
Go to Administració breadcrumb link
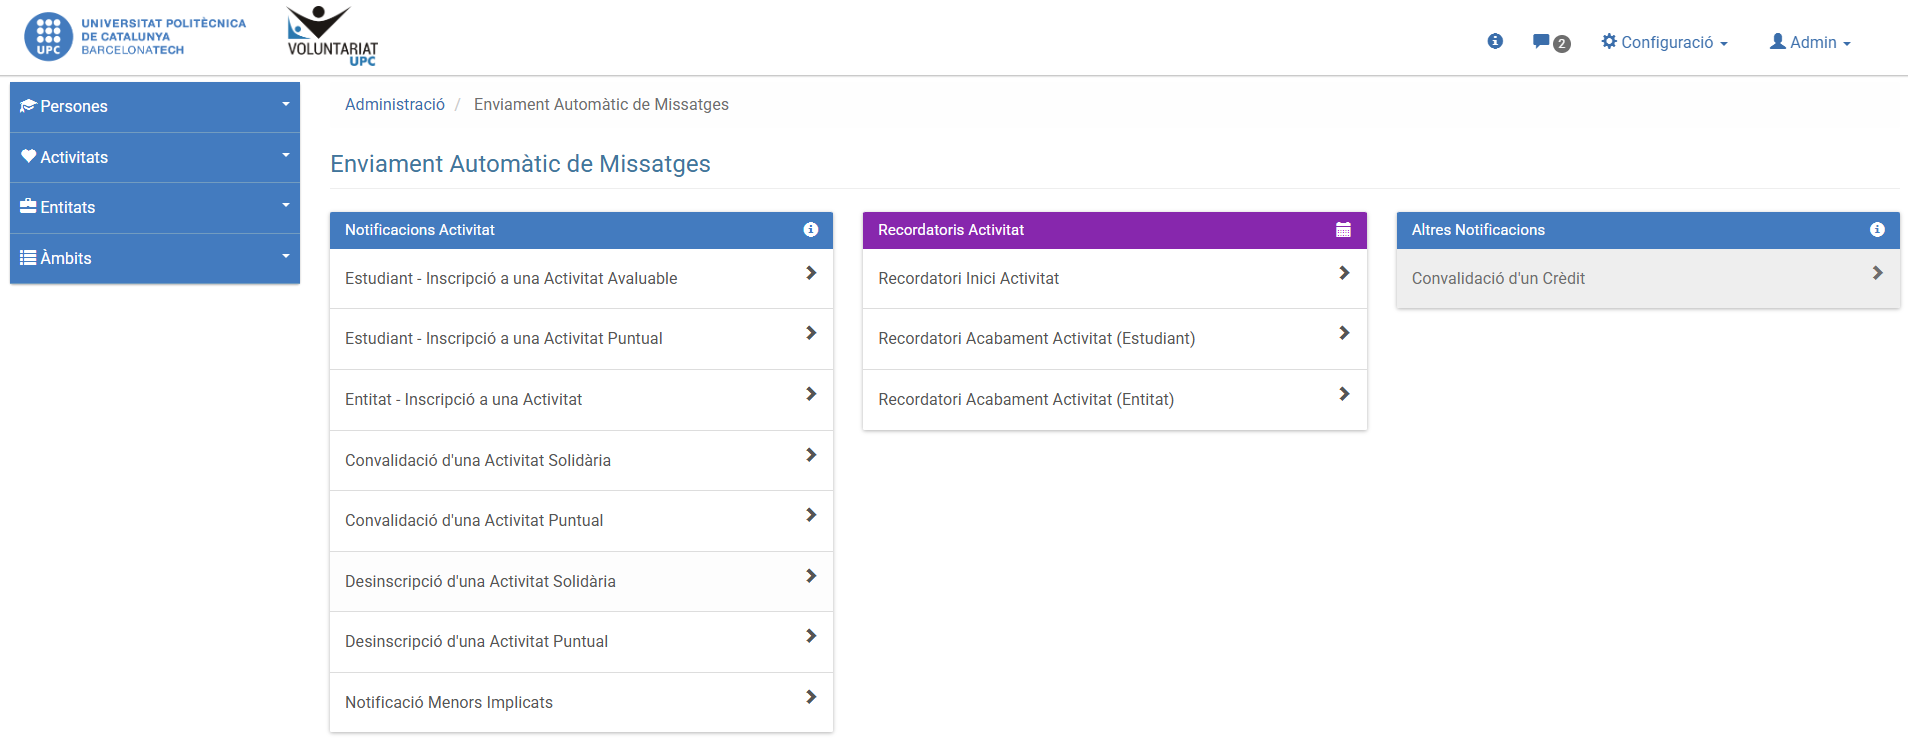pyautogui.click(x=395, y=105)
